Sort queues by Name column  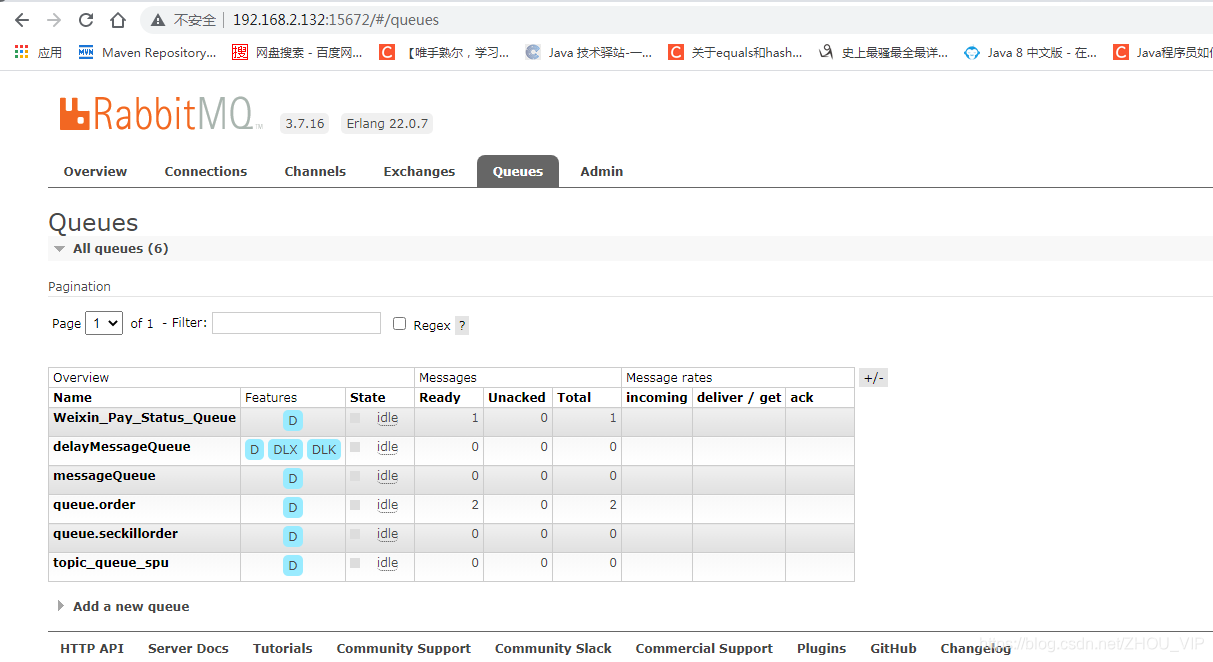(x=72, y=397)
